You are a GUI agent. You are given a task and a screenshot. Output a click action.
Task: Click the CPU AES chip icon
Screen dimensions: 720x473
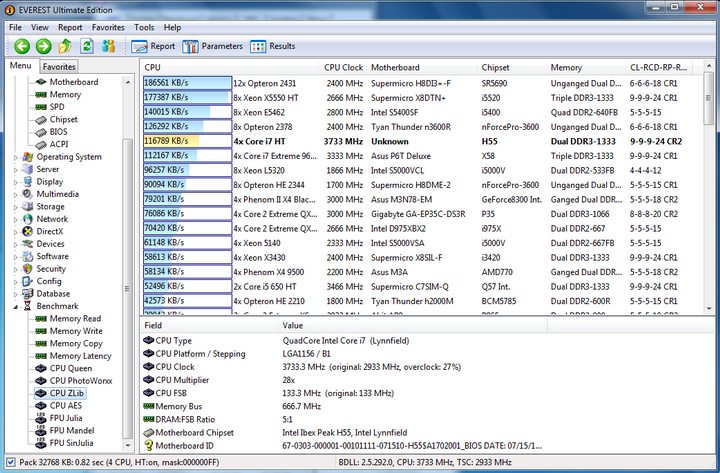(41, 405)
